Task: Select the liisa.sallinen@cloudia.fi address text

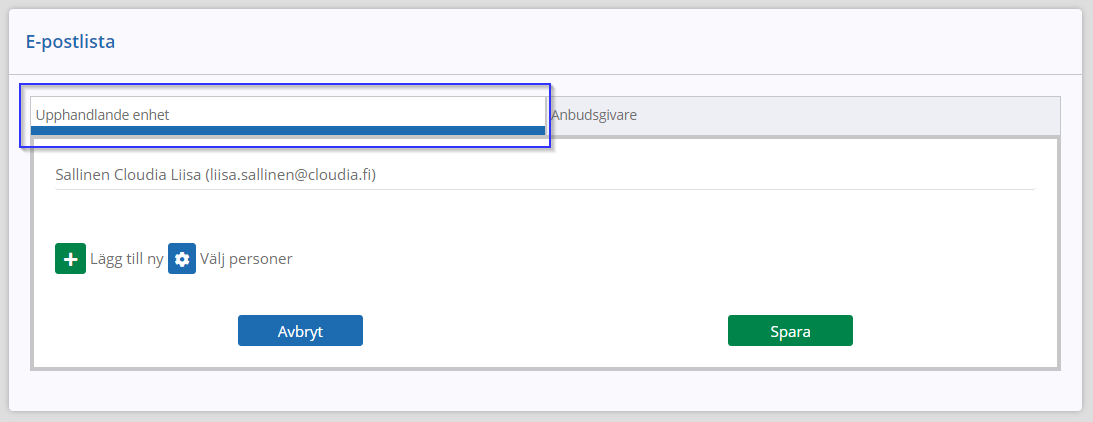Action: point(291,175)
